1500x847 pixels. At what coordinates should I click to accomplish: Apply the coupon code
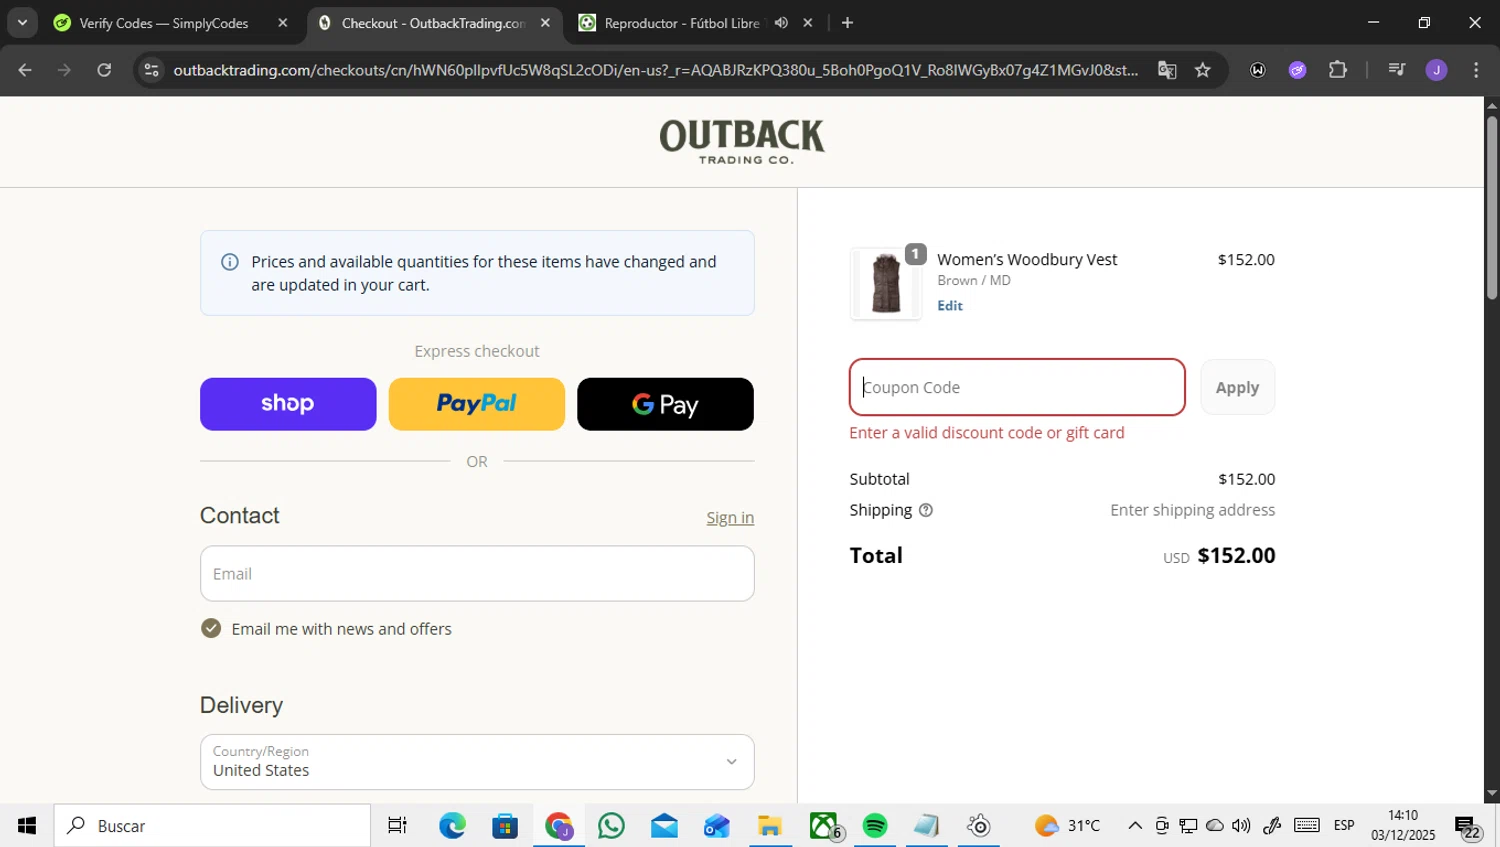tap(1237, 387)
